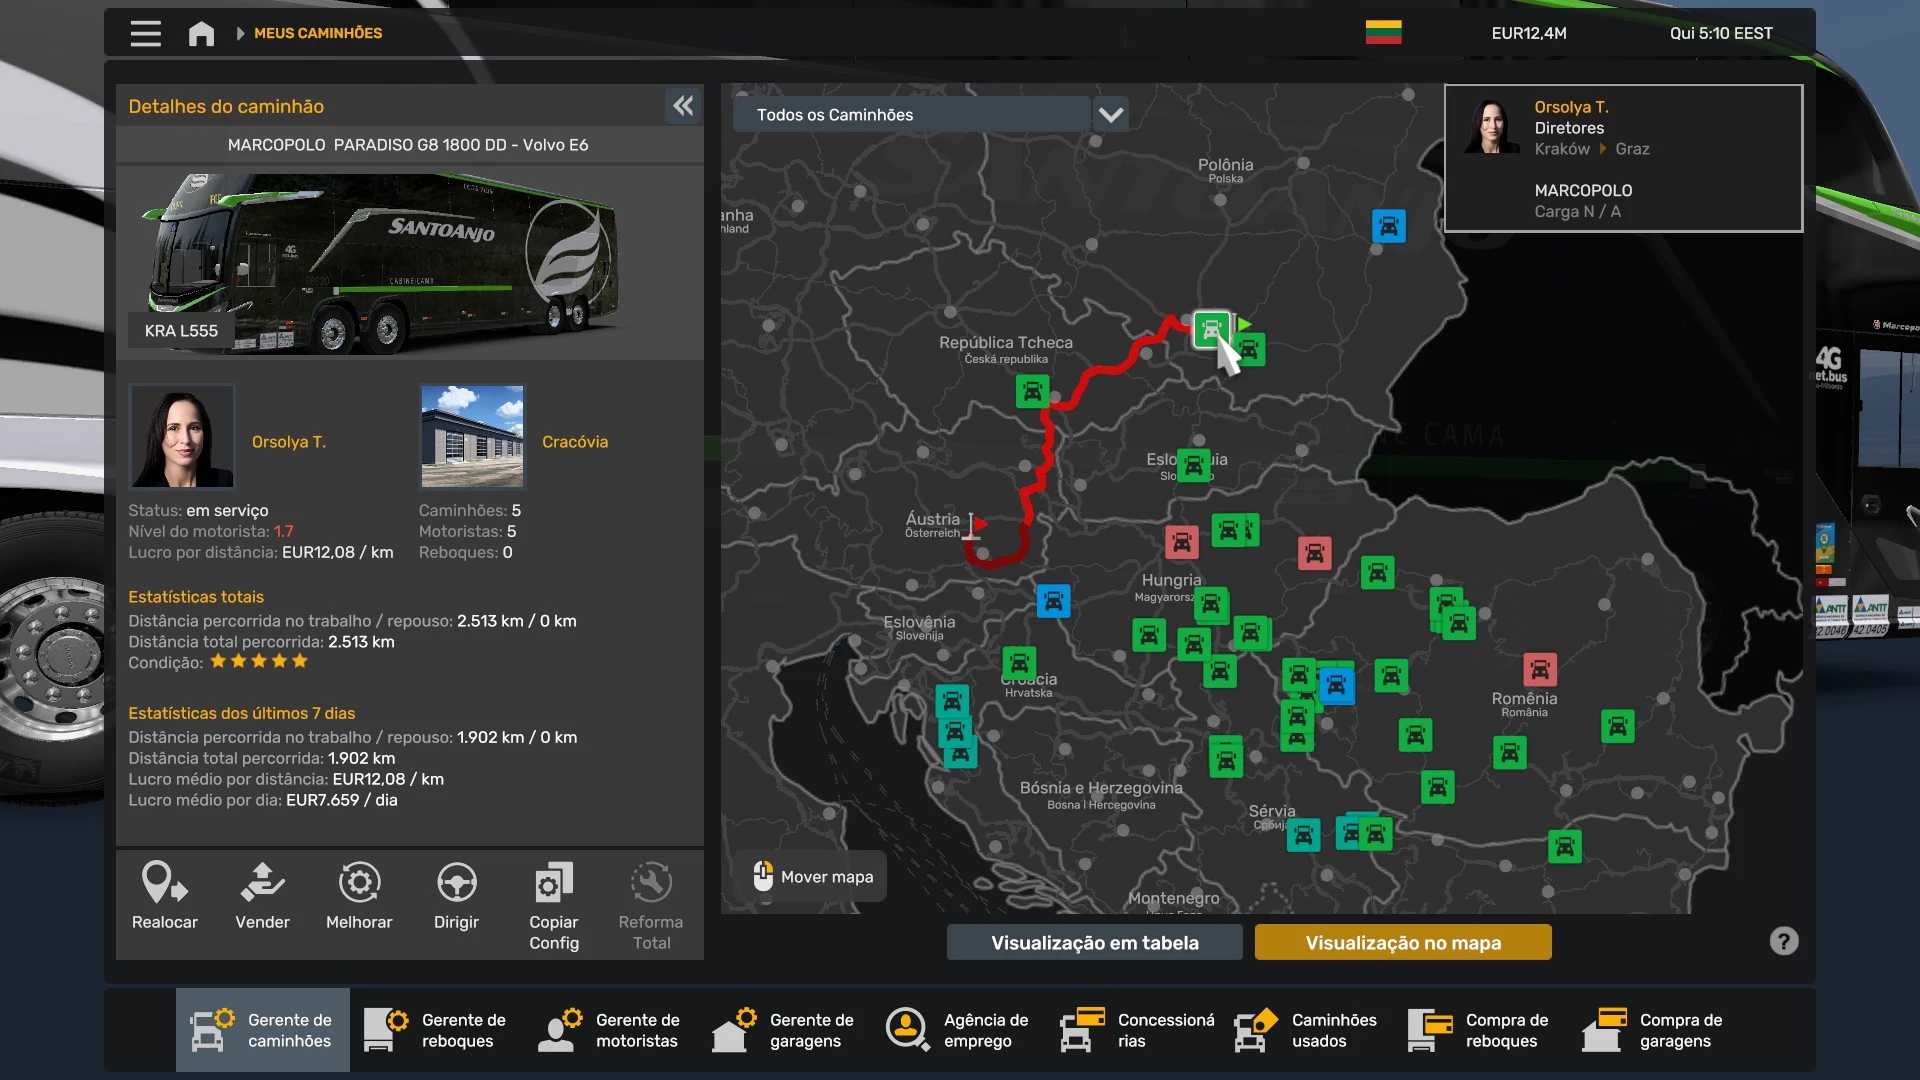Open the Concessionárias tab
Screen dimensions: 1920x1080
1138,1030
